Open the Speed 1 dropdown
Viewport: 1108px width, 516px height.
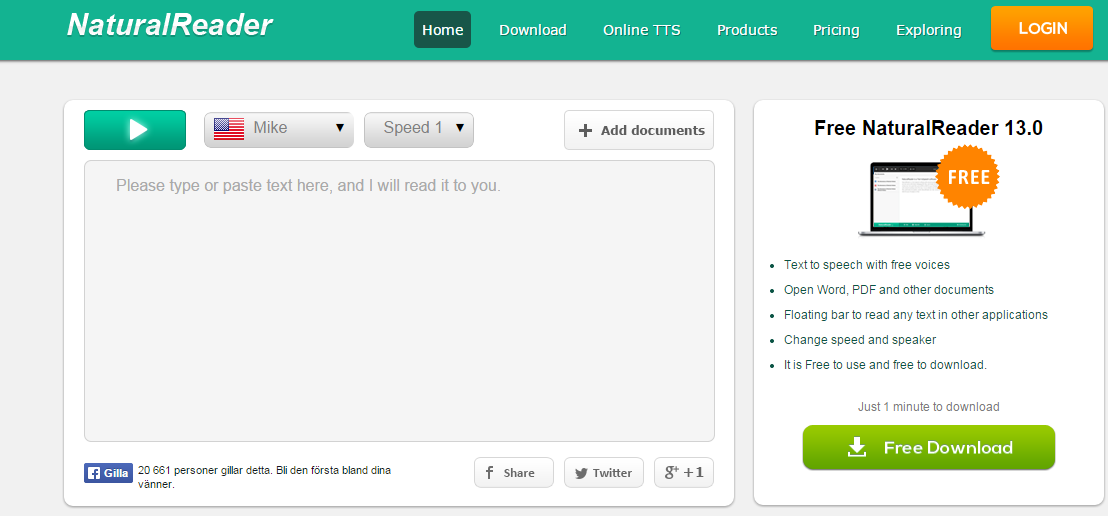pos(418,130)
